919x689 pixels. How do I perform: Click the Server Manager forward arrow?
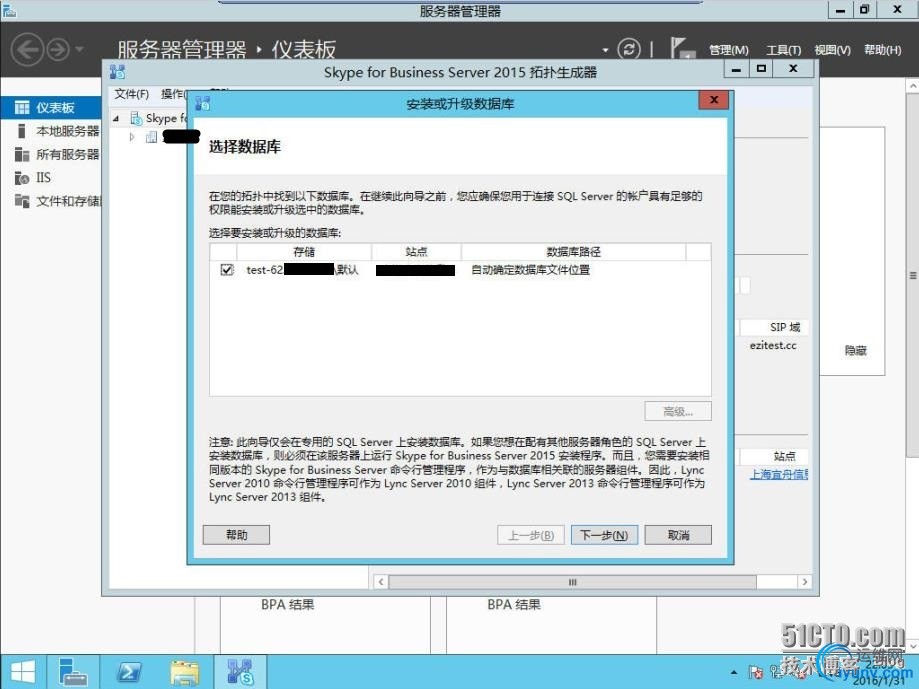pyautogui.click(x=58, y=49)
